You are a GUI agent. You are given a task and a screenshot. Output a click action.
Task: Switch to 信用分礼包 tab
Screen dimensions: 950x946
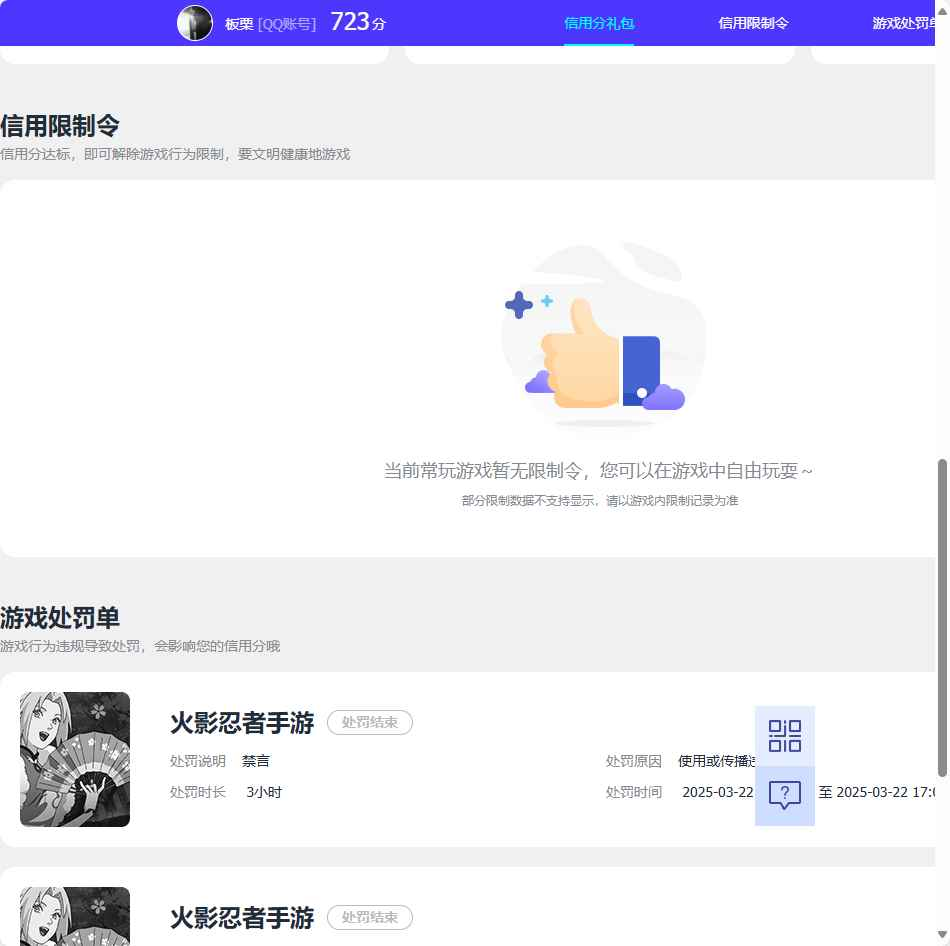[x=599, y=23]
